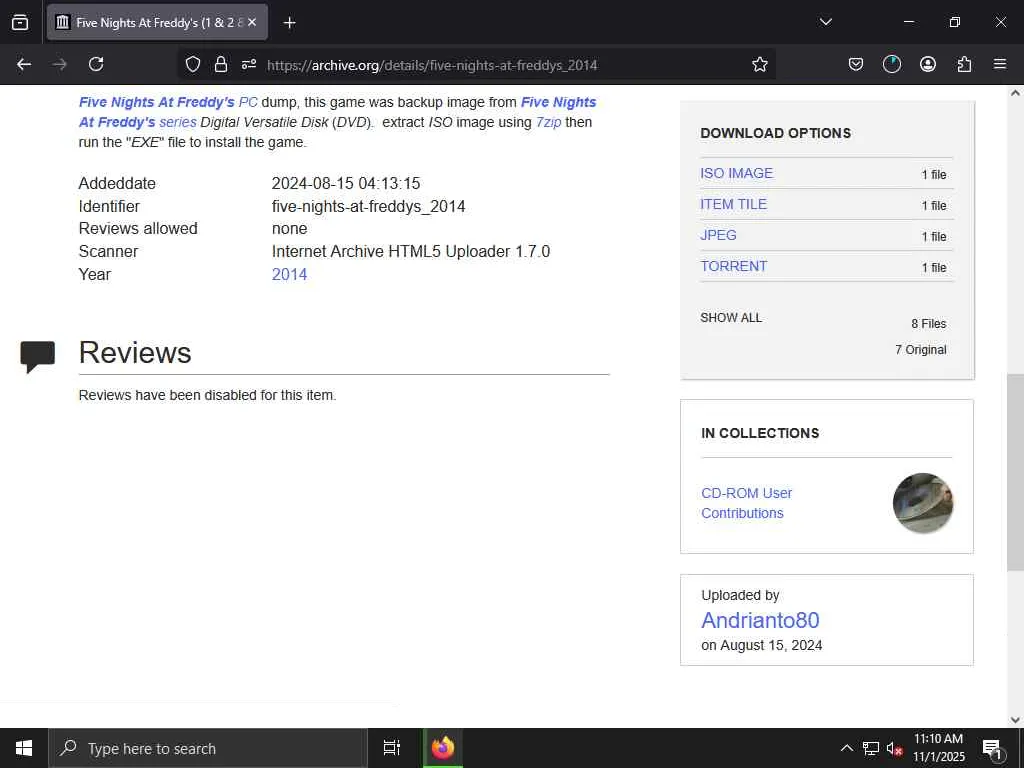The image size is (1024, 768).
Task: Click the Addeddate value 2024-08-15 04:13:15
Action: [346, 184]
